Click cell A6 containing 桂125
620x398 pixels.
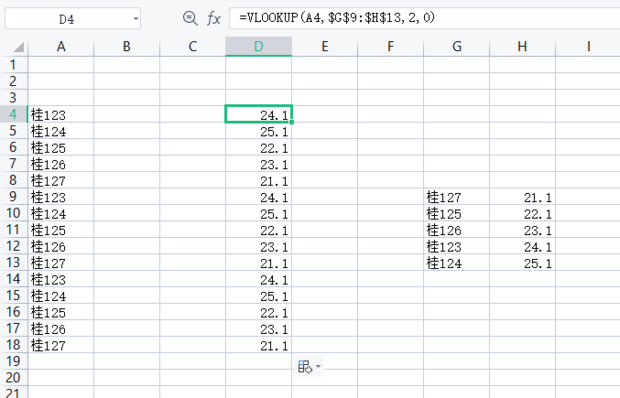(61, 147)
